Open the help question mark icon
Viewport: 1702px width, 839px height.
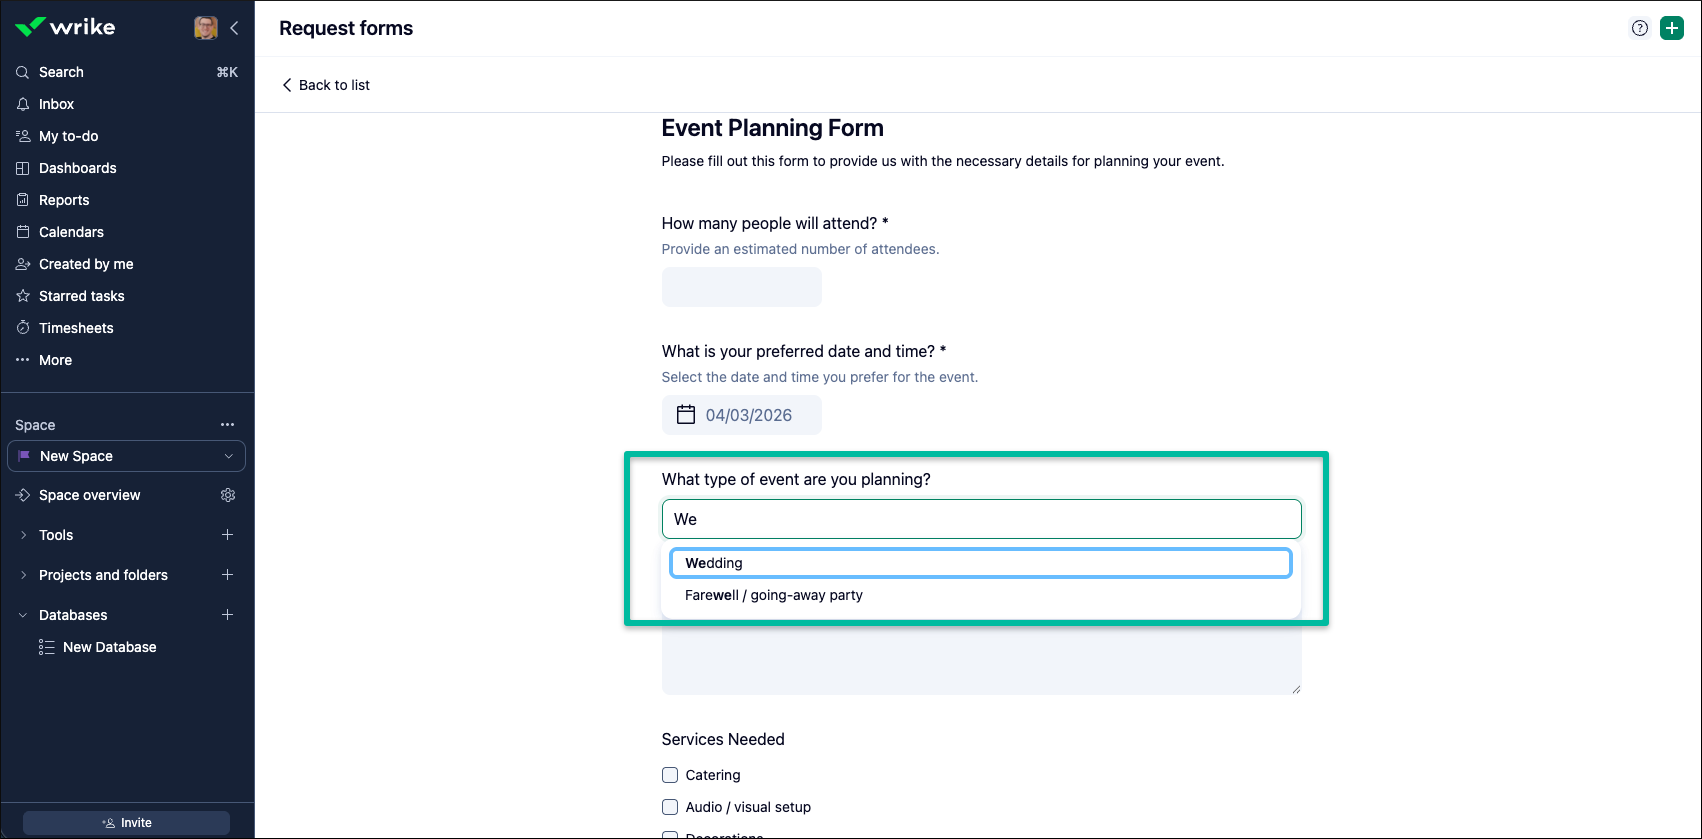[1640, 28]
